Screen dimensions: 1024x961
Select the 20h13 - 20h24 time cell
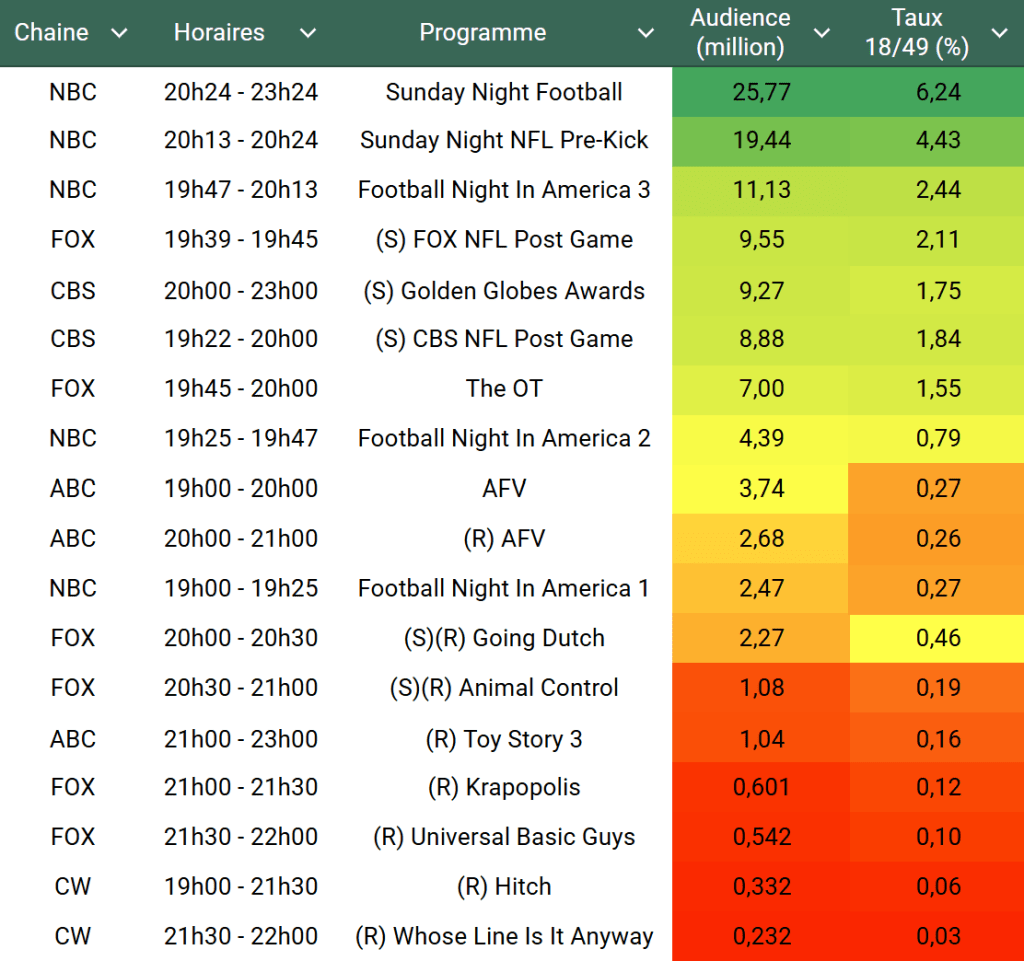[x=241, y=140]
